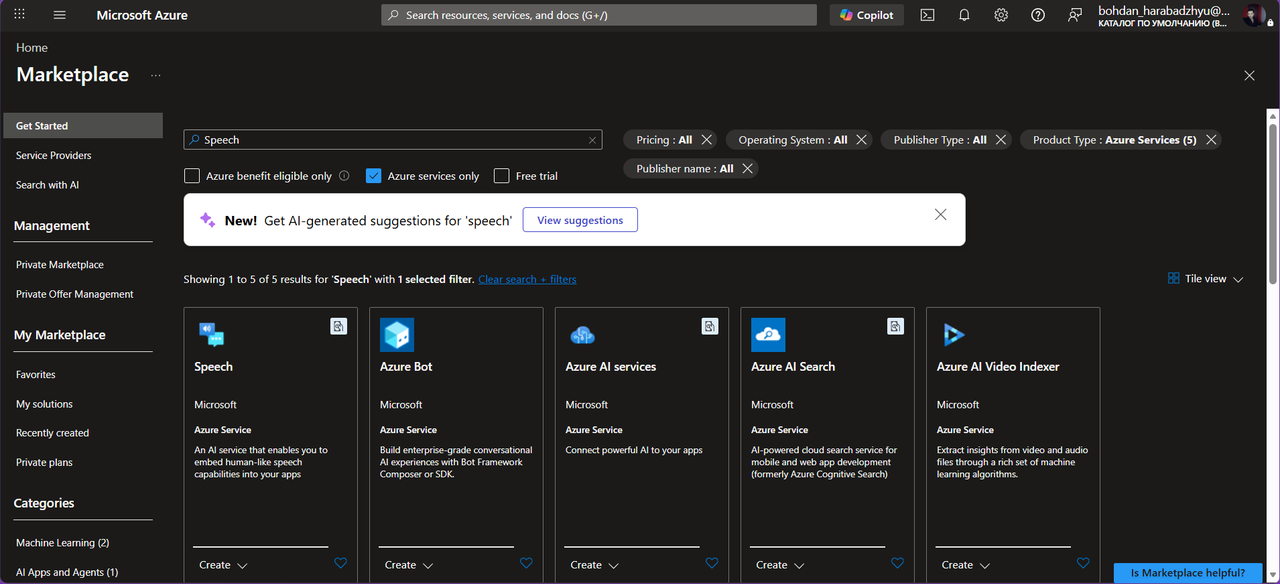Open the Azure portal hamburger menu
This screenshot has height=584, width=1280.
[x=59, y=15]
